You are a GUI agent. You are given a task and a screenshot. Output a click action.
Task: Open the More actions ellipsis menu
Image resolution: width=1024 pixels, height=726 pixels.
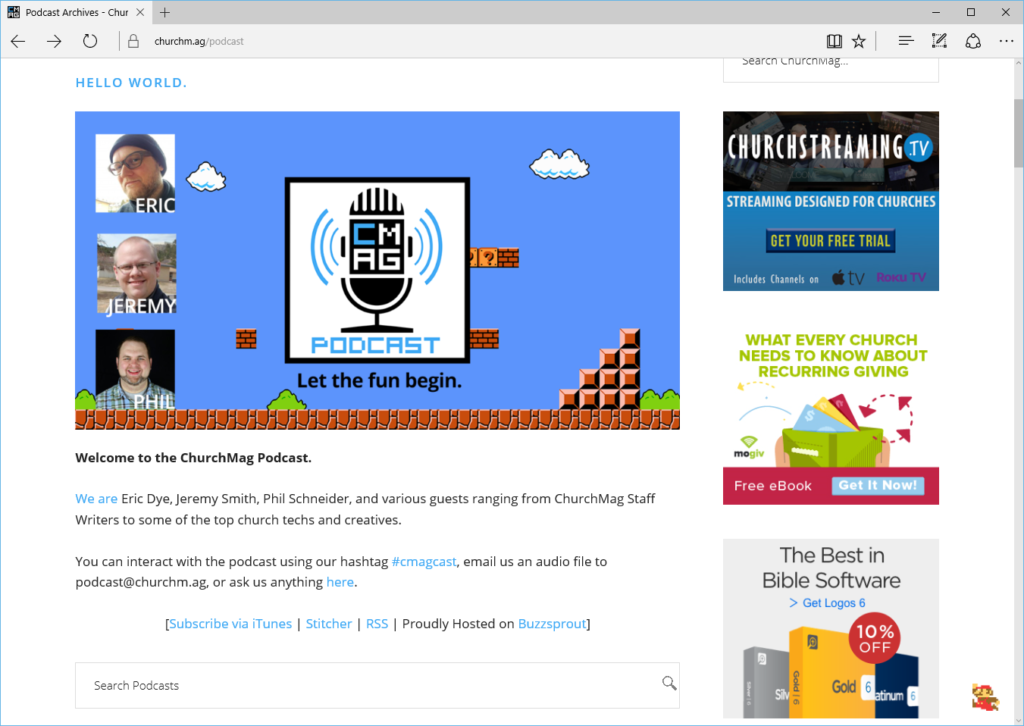pos(1006,41)
